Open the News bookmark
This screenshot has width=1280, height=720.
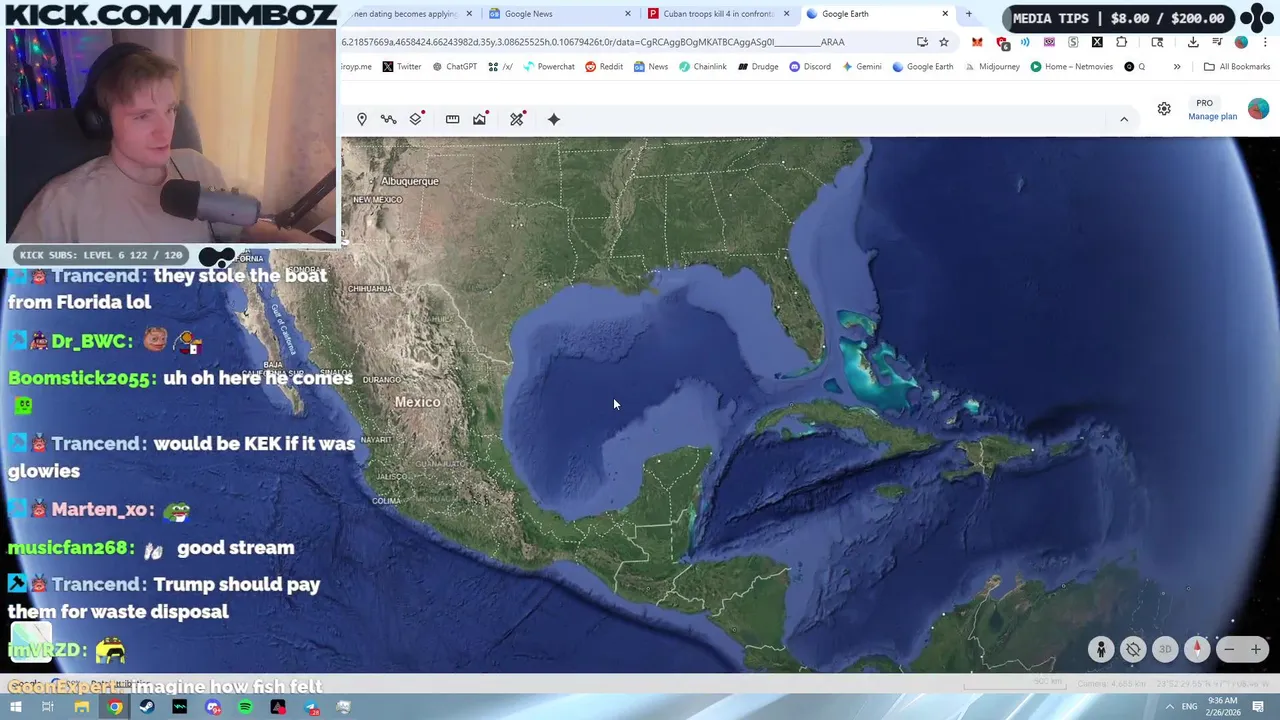point(651,67)
